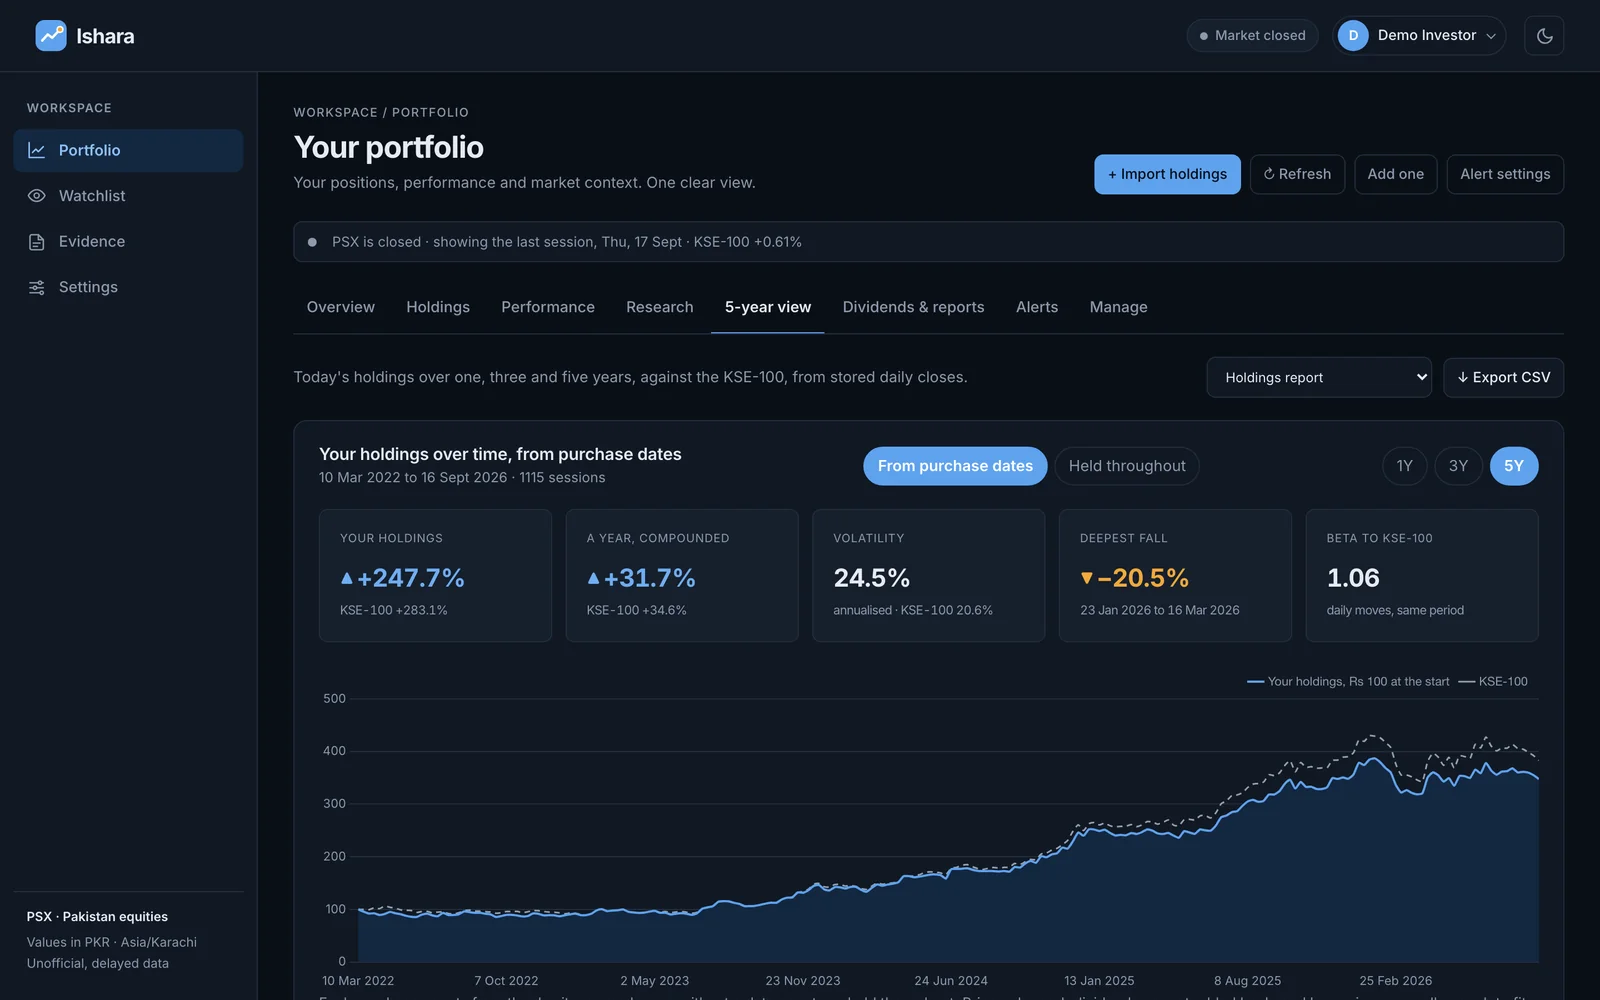Image resolution: width=1600 pixels, height=1000 pixels.
Task: Switch to the Performance tab
Action: click(x=548, y=307)
